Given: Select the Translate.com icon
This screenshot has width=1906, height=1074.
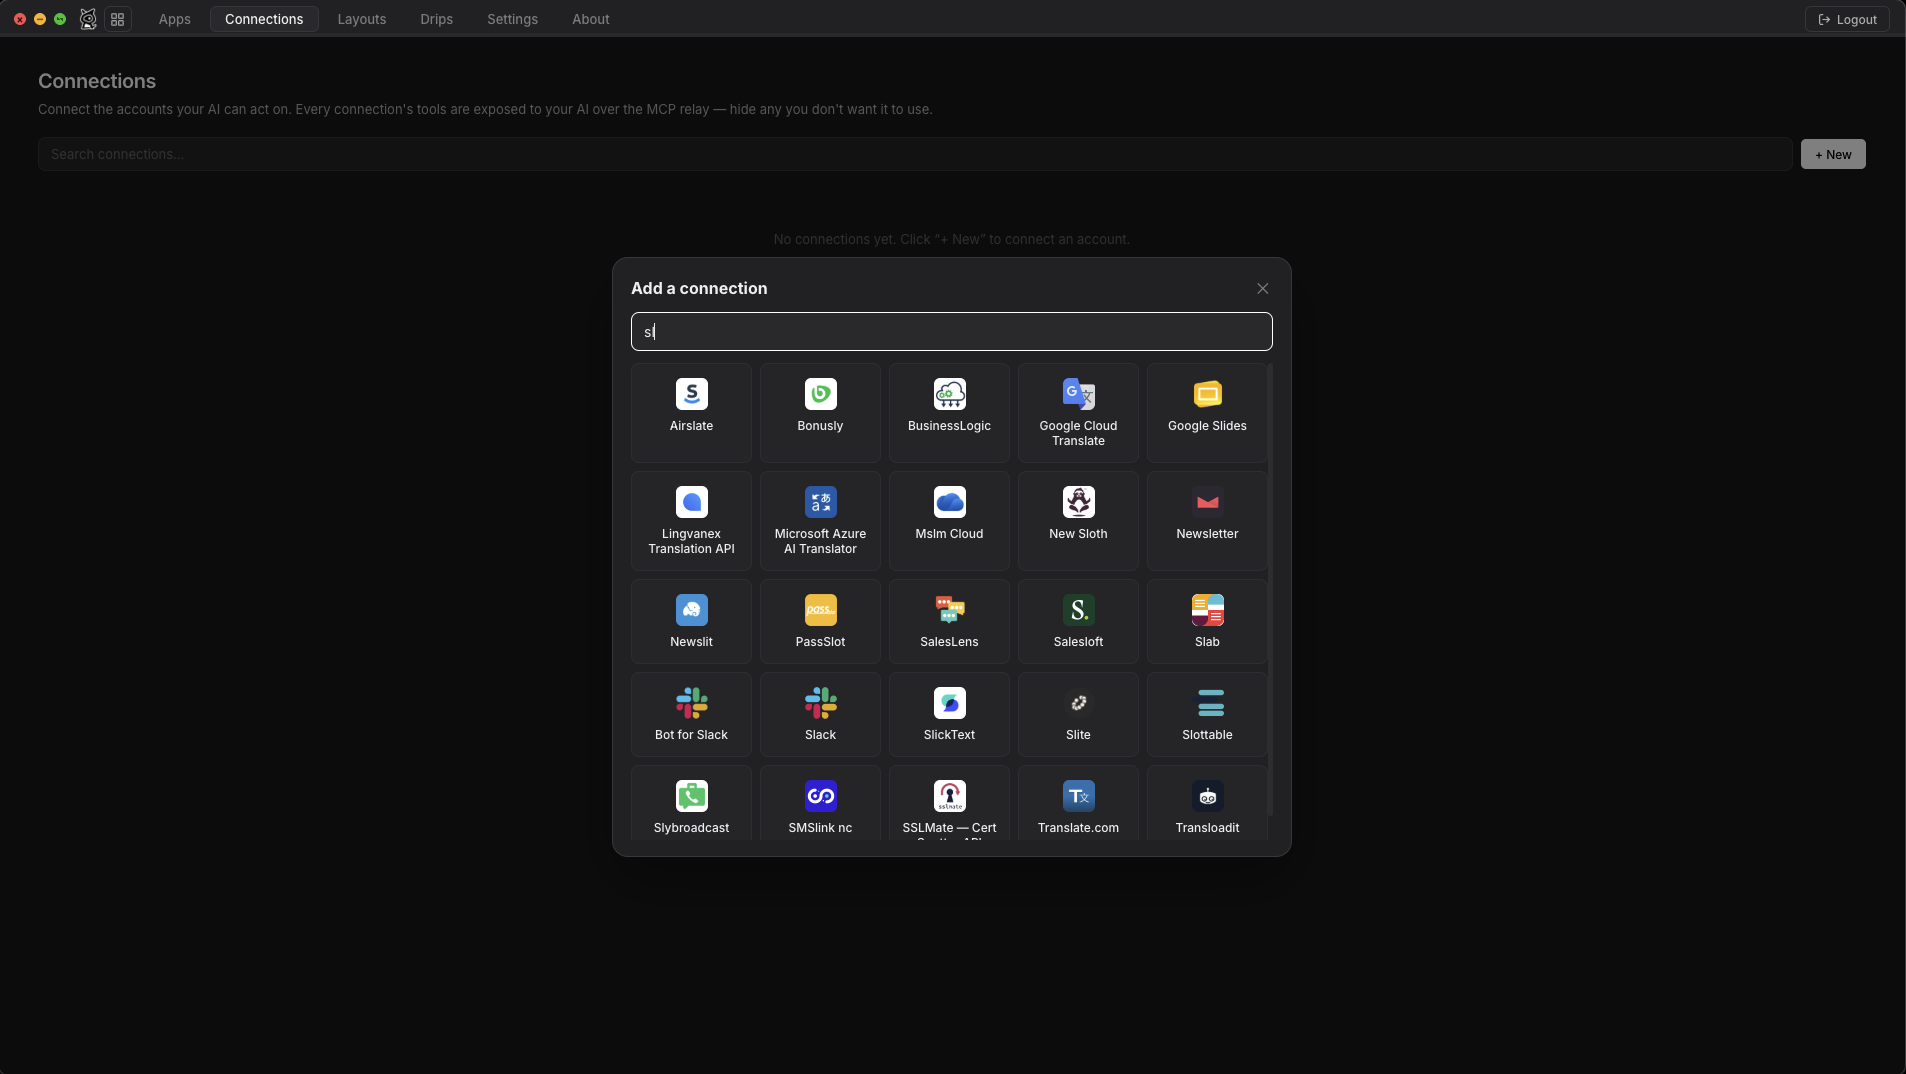Looking at the screenshot, I should pyautogui.click(x=1078, y=796).
